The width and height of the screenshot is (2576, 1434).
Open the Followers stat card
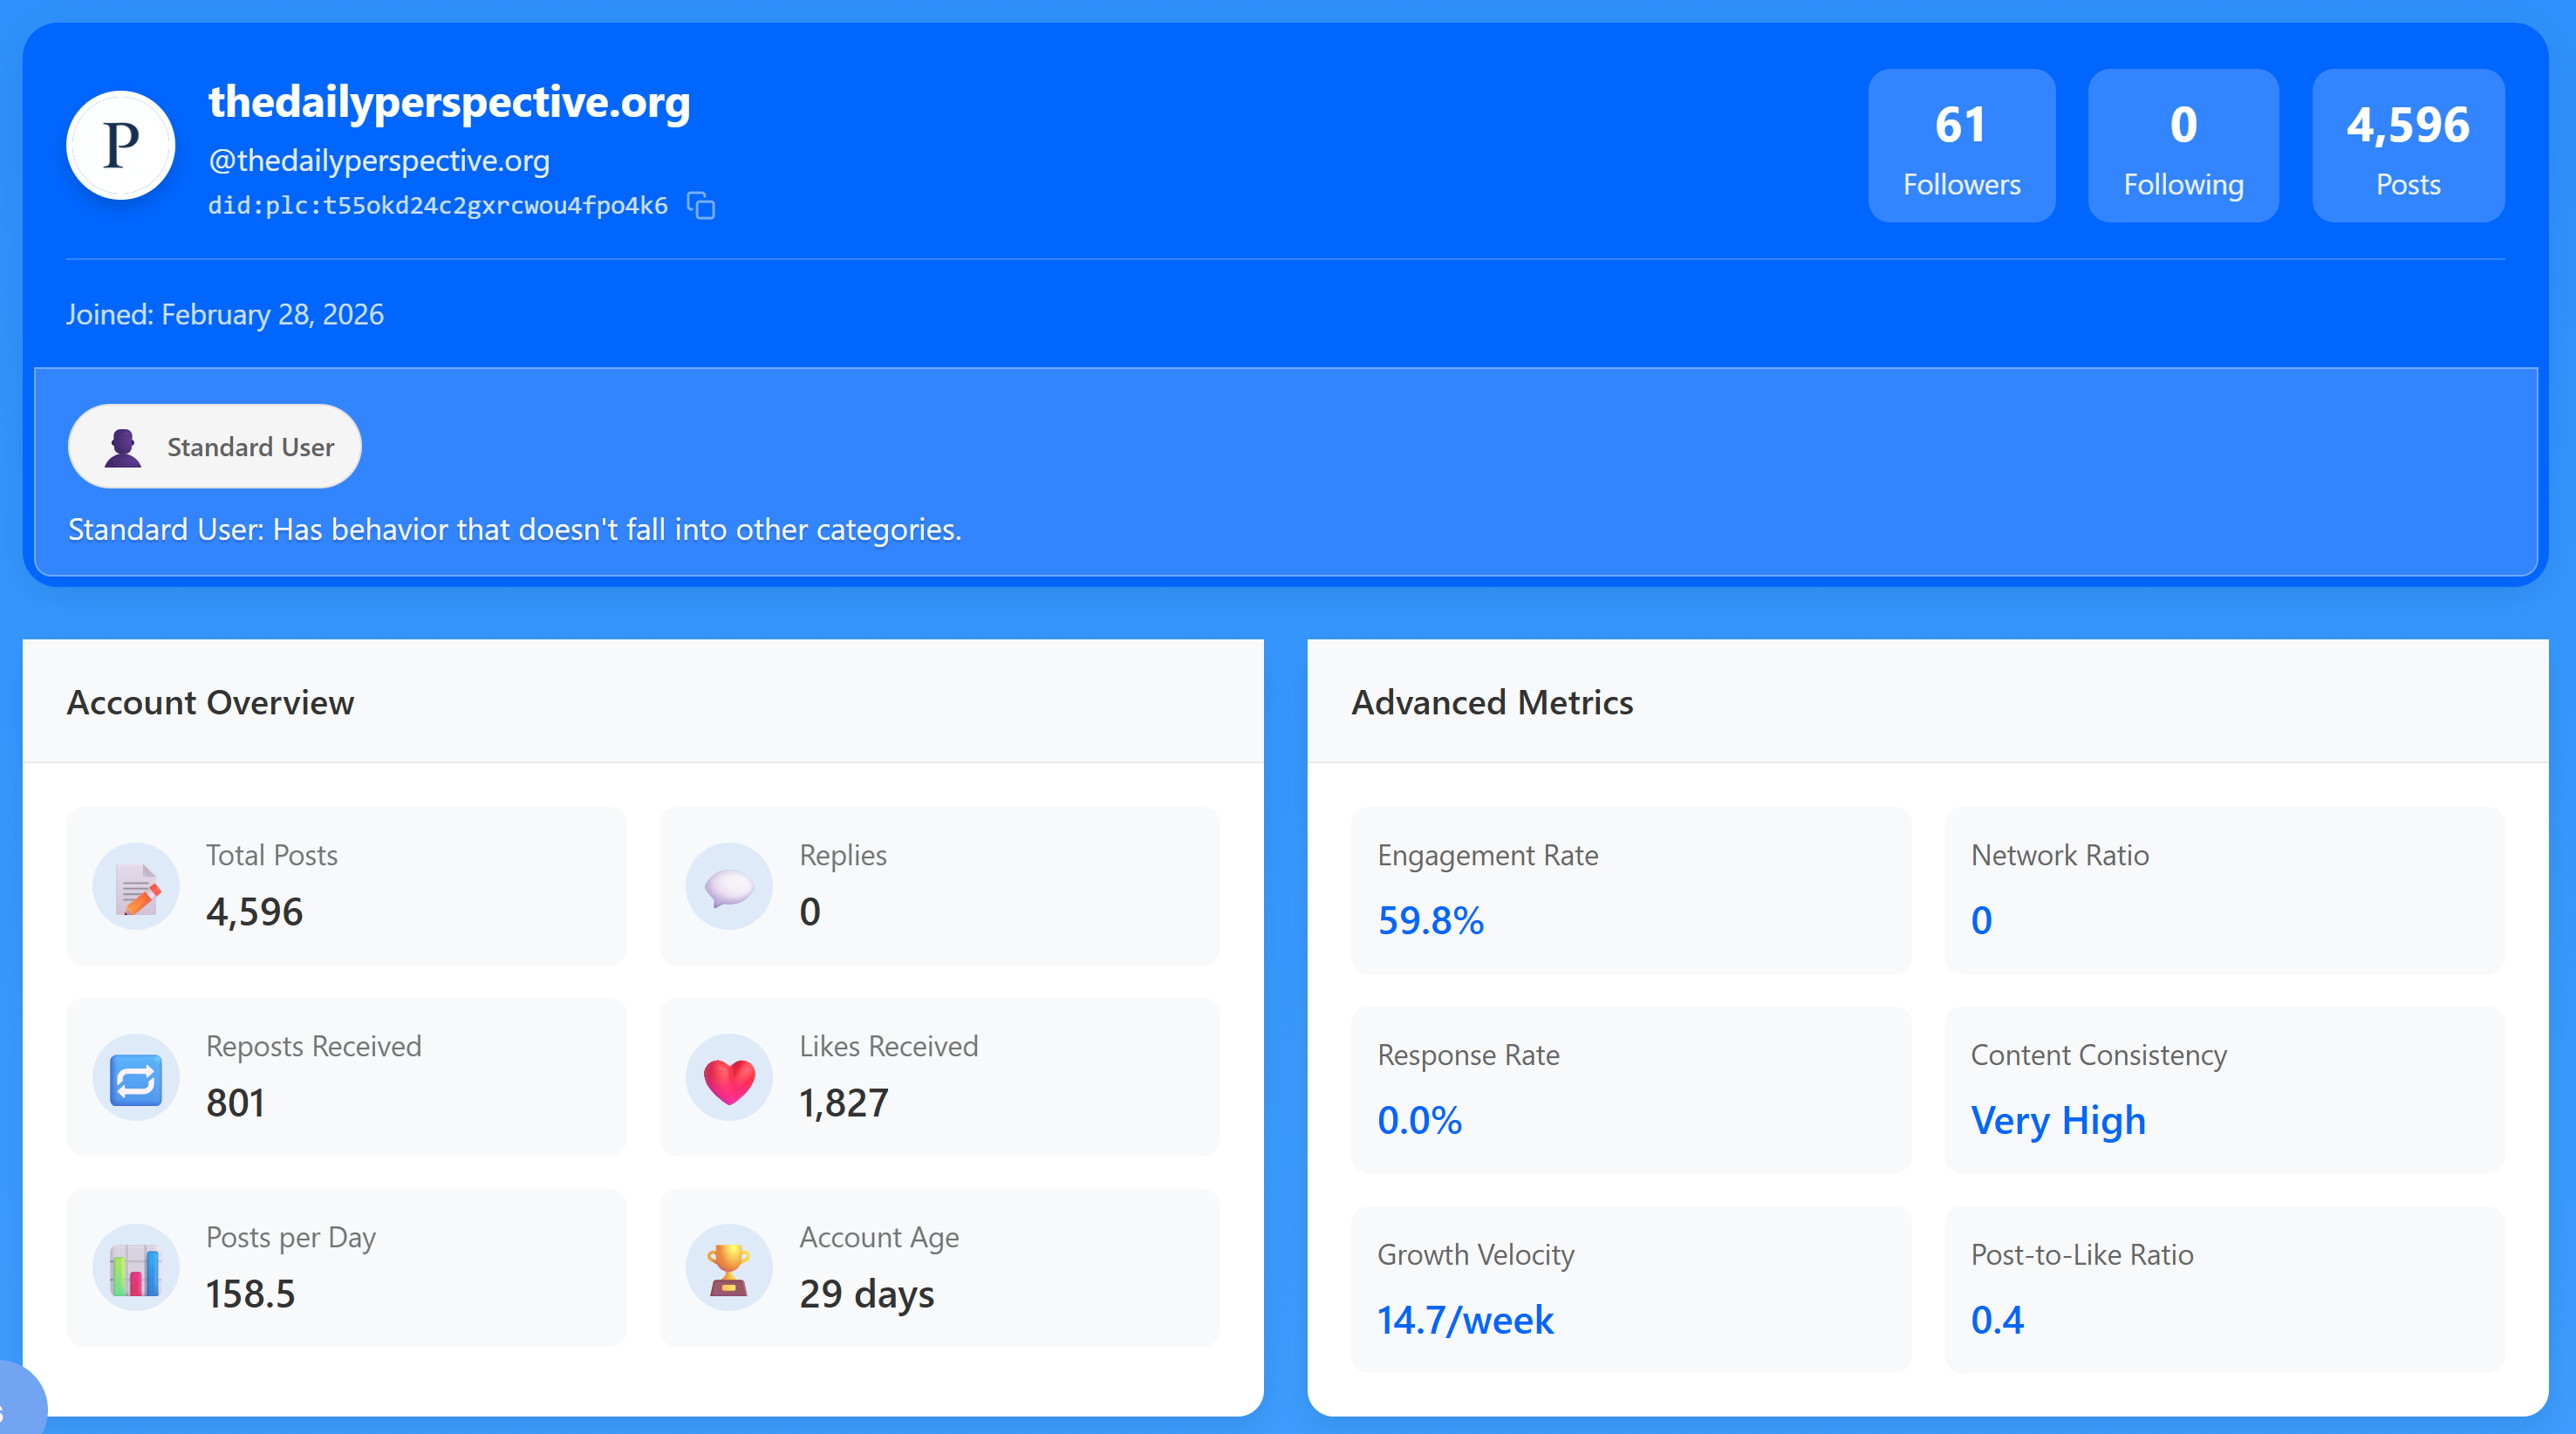[1960, 146]
